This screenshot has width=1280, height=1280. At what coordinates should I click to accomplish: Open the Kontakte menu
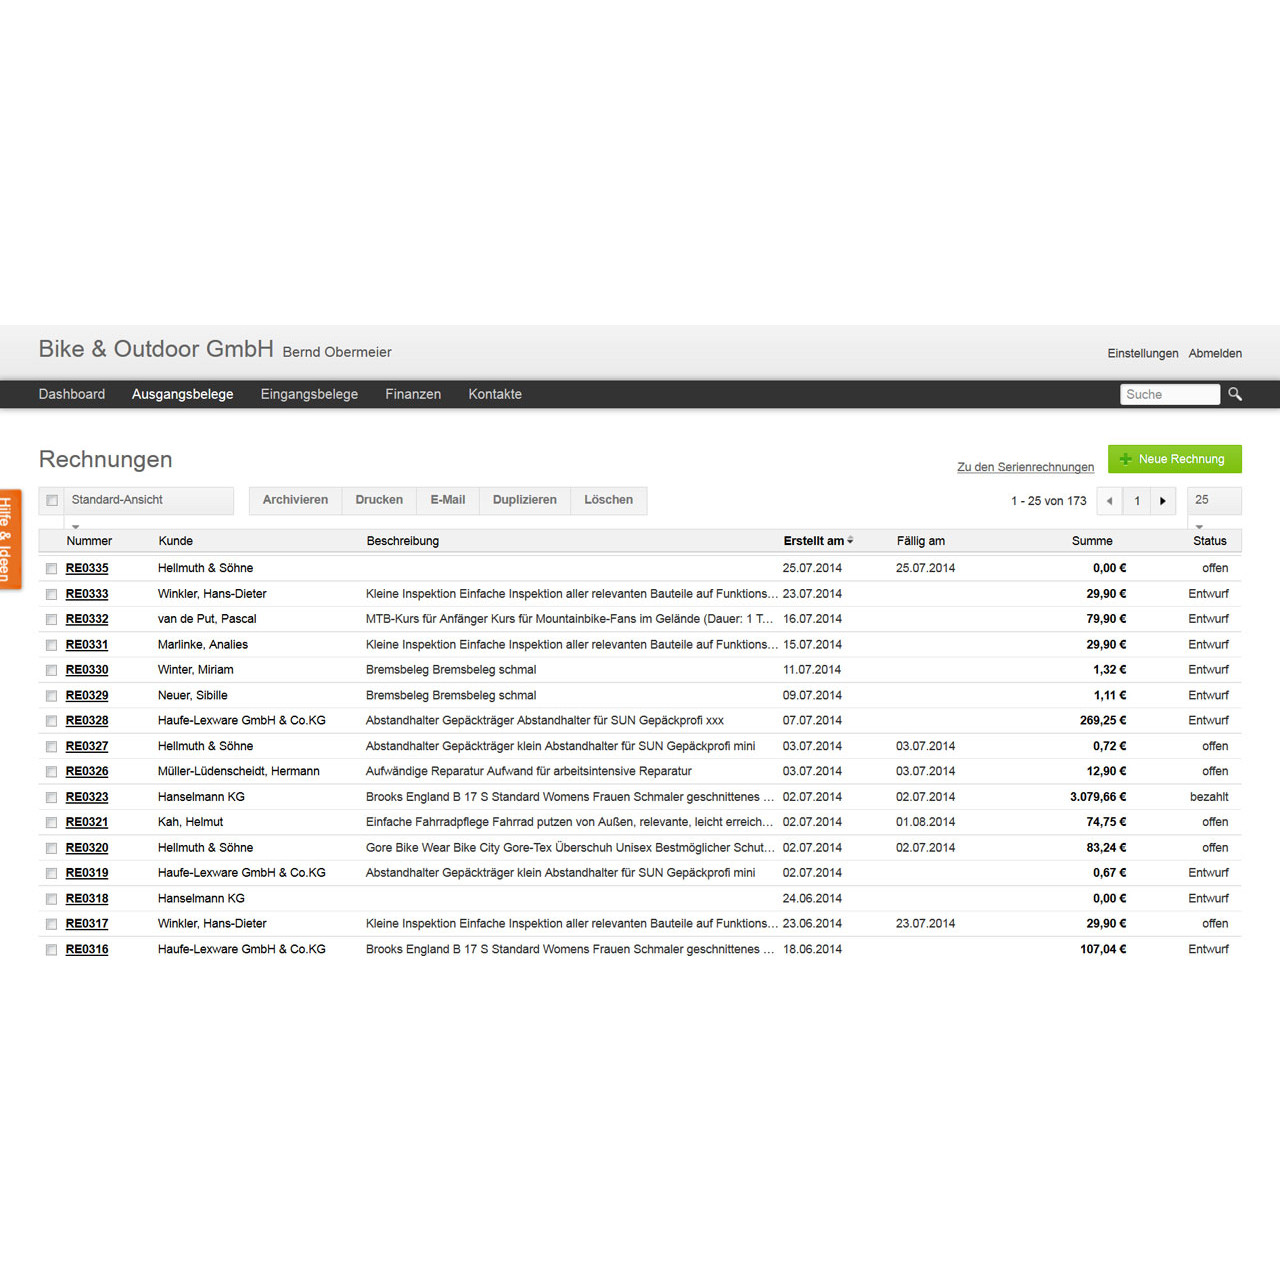point(495,394)
